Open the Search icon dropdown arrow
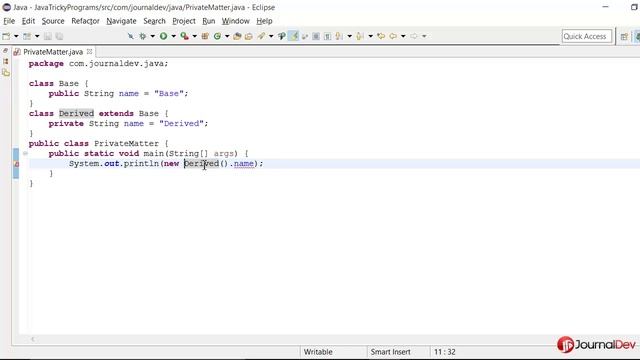Screen dimensions: 640x360 click(271, 36)
